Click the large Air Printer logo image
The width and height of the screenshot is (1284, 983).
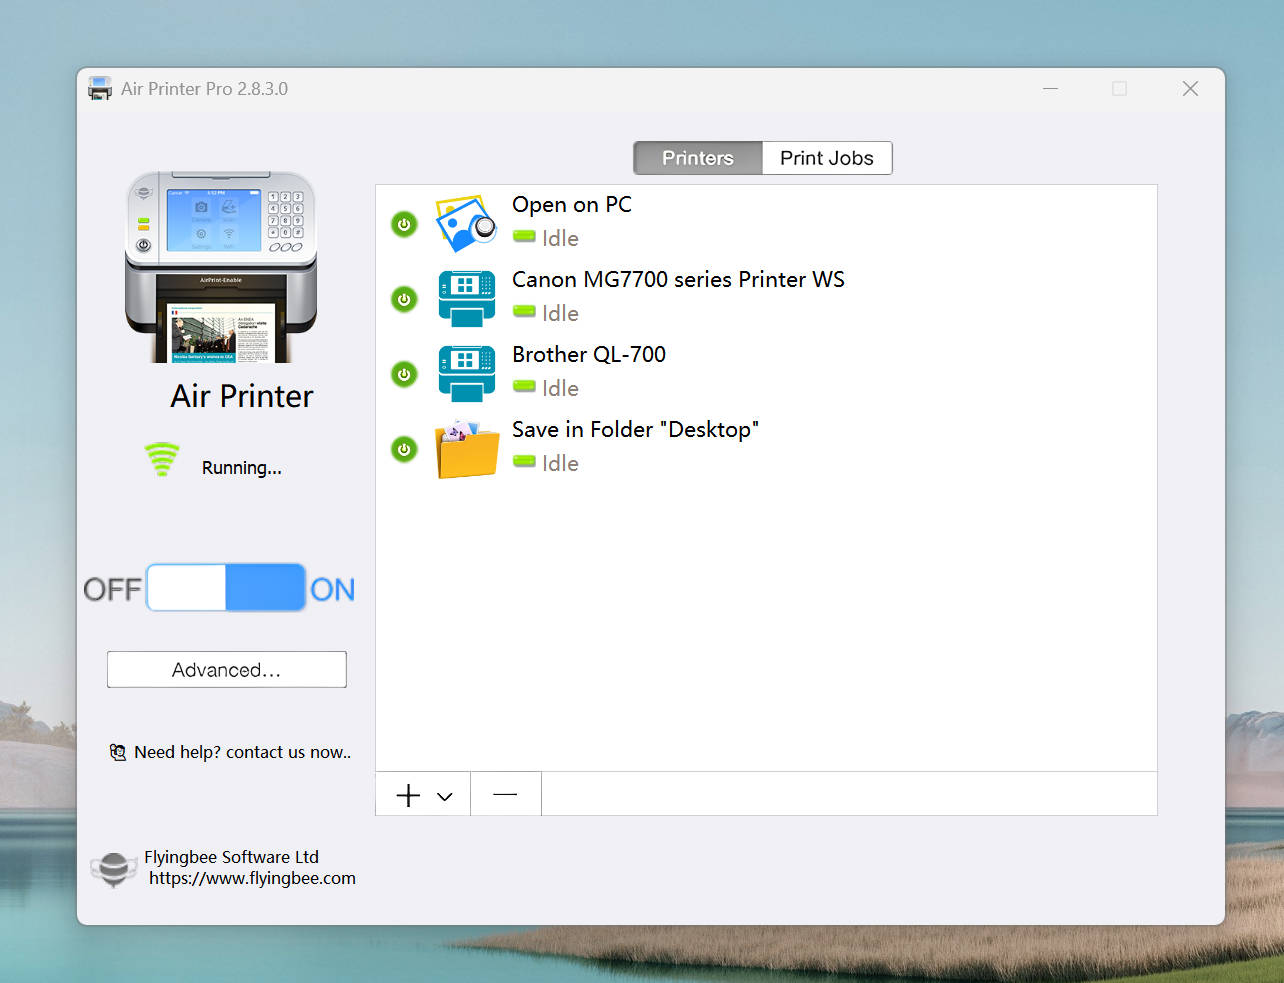click(221, 267)
